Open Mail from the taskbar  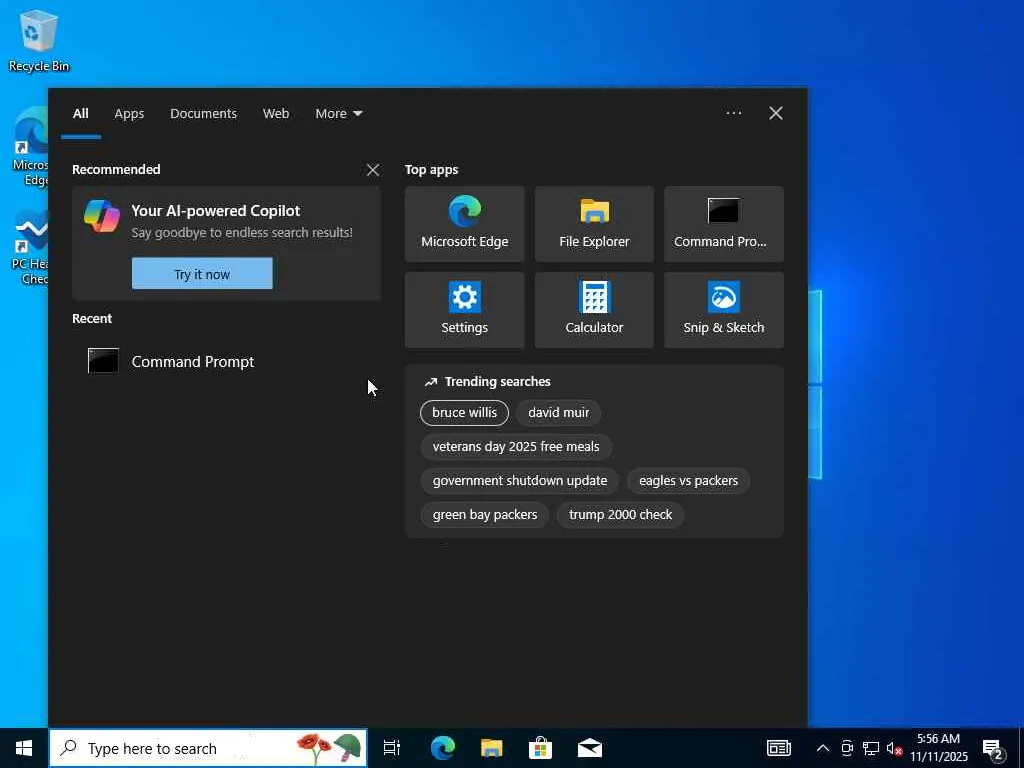(590, 748)
